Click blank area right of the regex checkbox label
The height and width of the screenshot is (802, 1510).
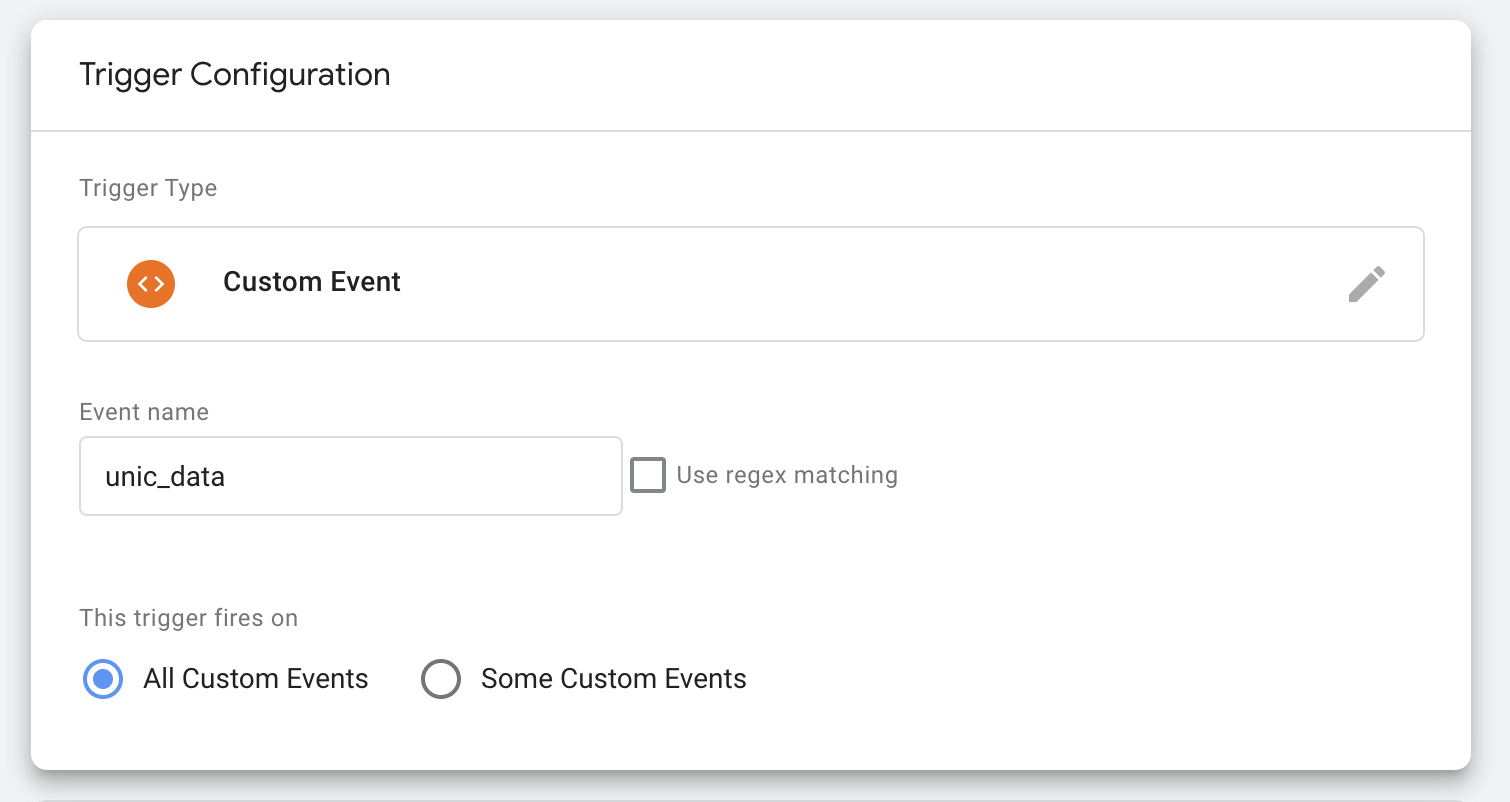click(1150, 475)
